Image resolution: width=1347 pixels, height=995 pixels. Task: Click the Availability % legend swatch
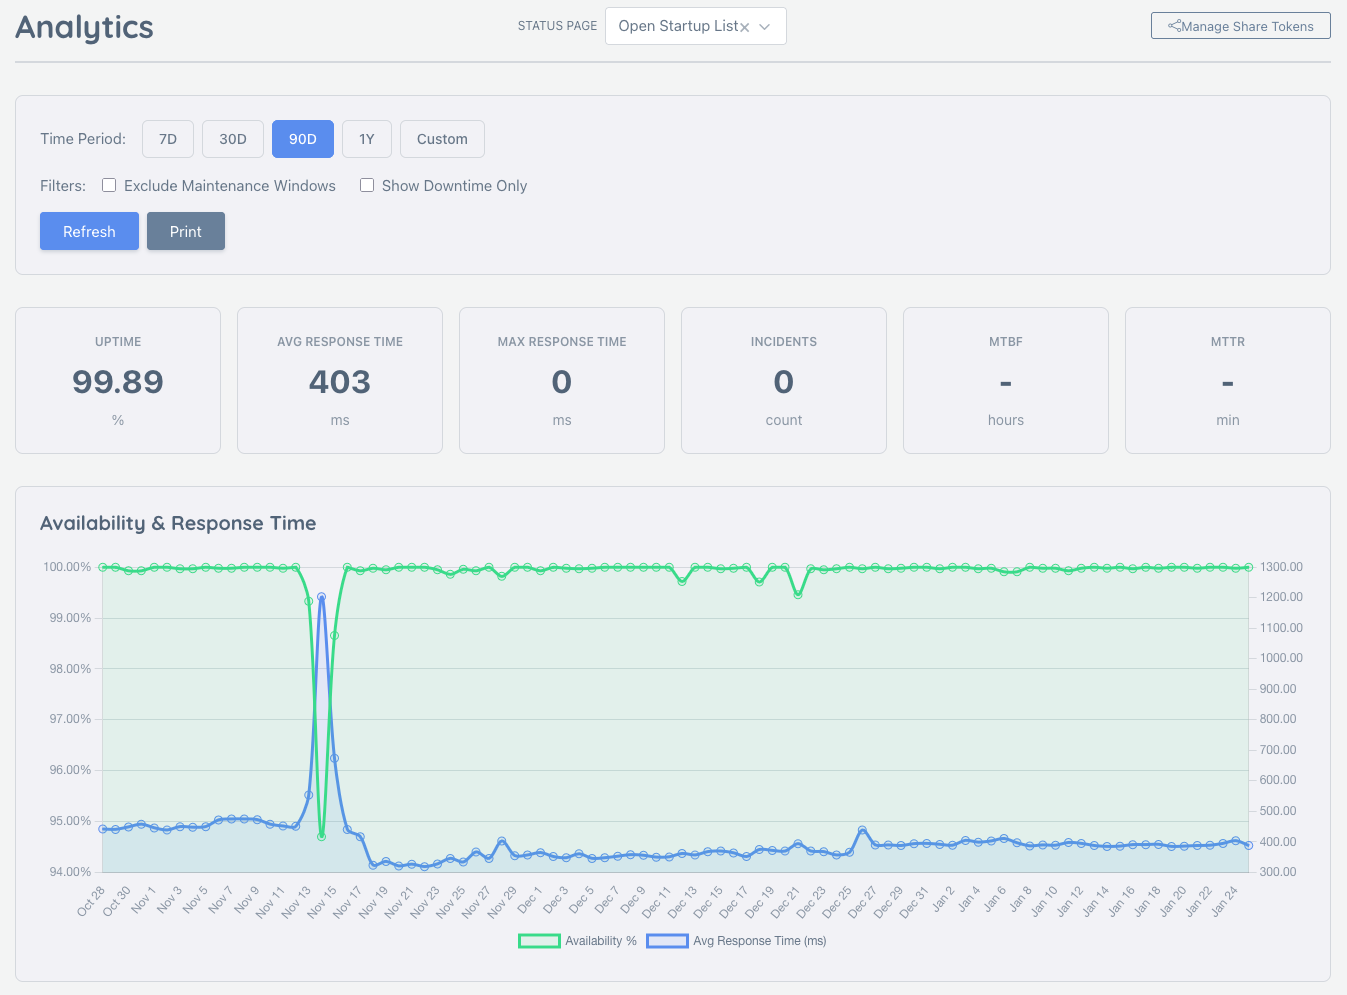coord(540,940)
